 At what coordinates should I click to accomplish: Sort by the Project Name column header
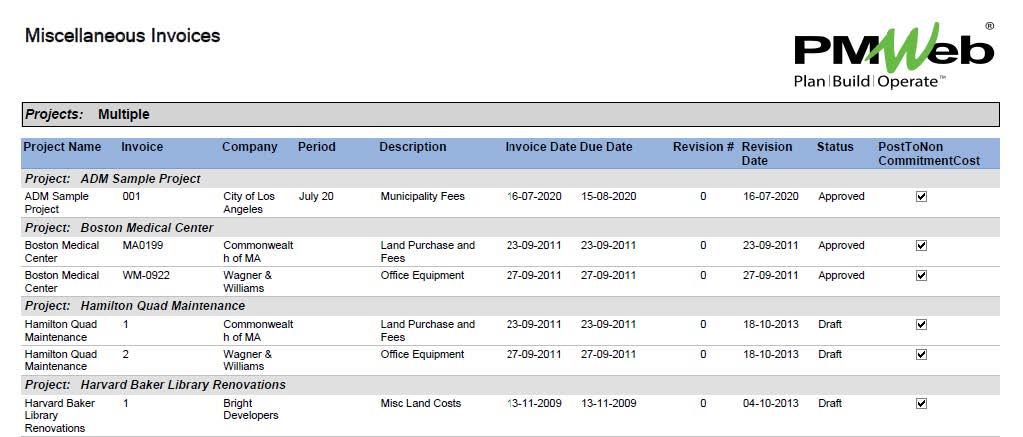click(62, 147)
